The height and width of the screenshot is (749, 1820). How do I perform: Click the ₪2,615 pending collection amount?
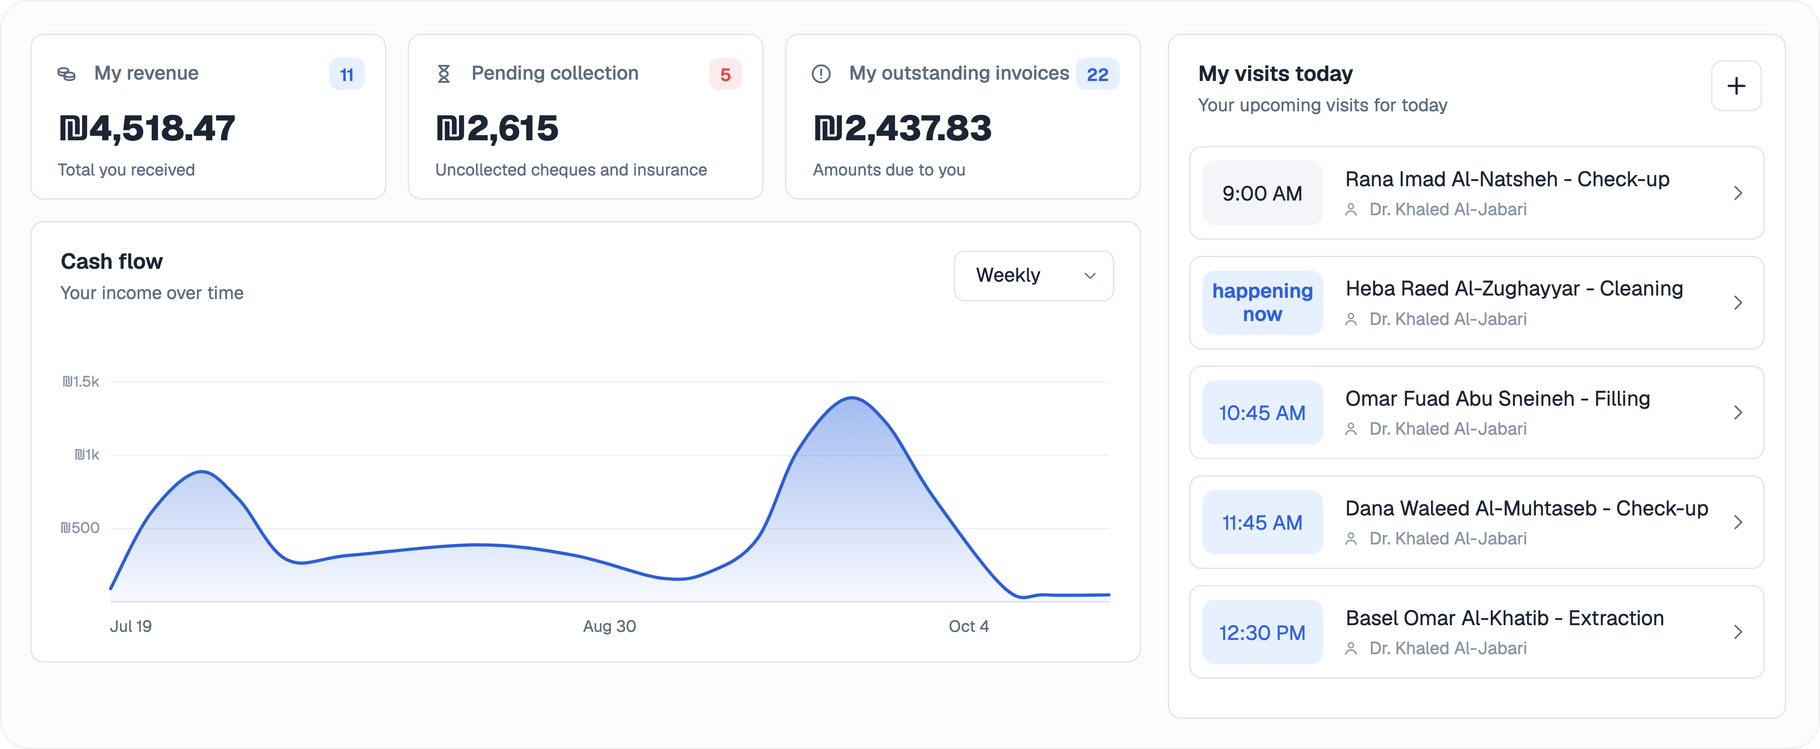click(x=497, y=128)
